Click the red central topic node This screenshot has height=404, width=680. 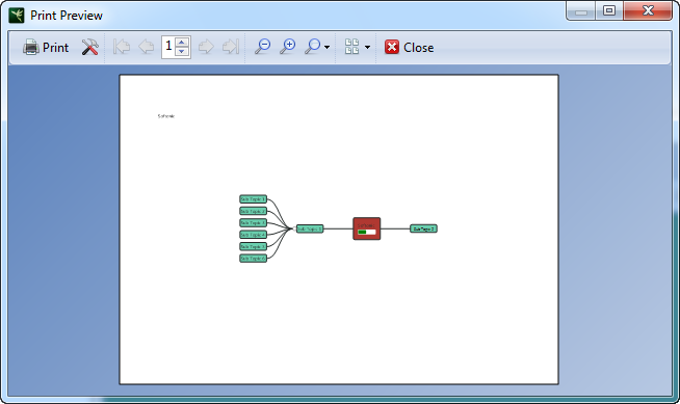point(366,228)
